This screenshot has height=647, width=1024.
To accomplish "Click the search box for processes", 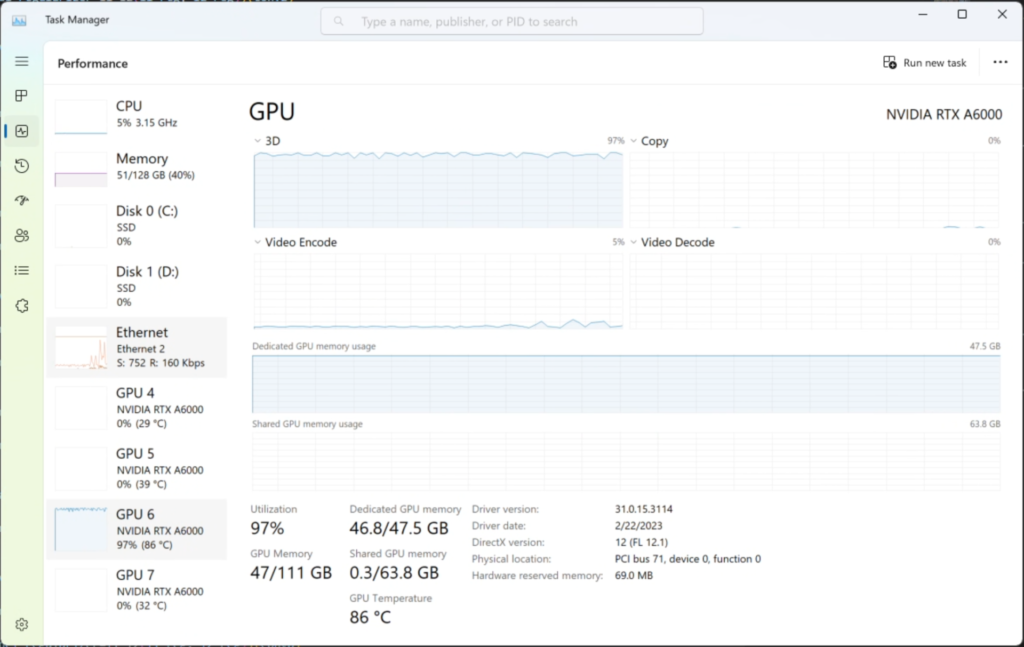I will pos(512,21).
